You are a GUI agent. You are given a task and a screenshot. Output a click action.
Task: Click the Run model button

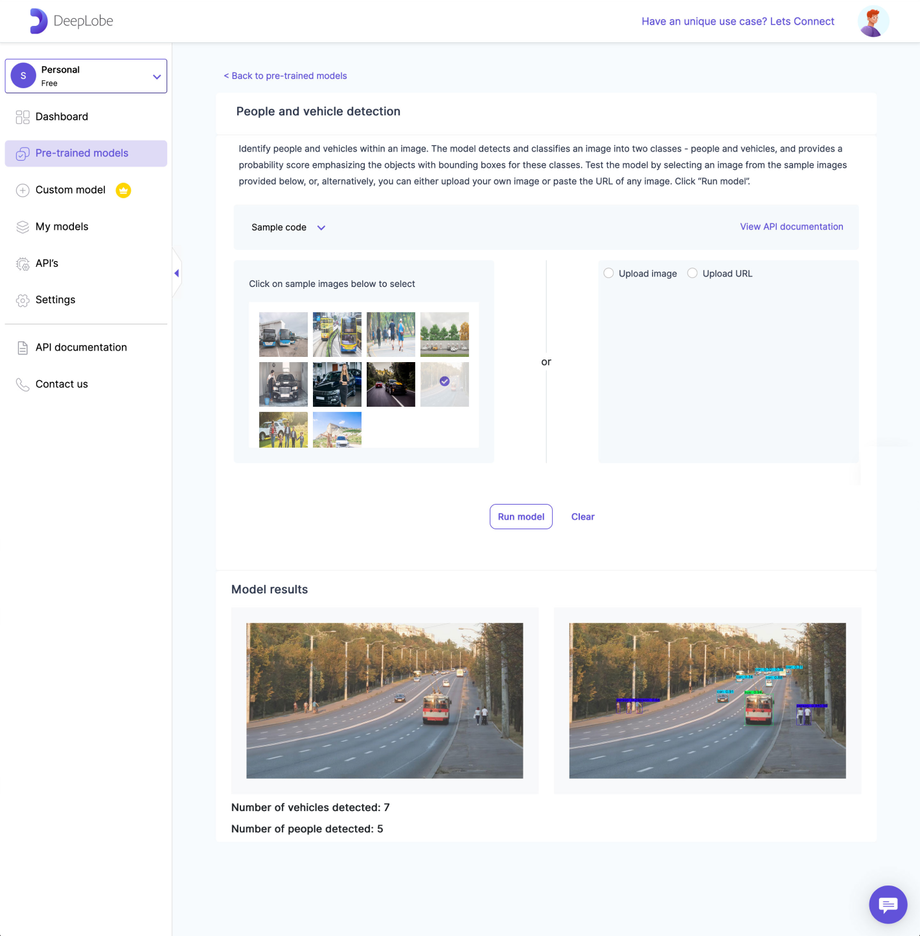[x=521, y=516]
